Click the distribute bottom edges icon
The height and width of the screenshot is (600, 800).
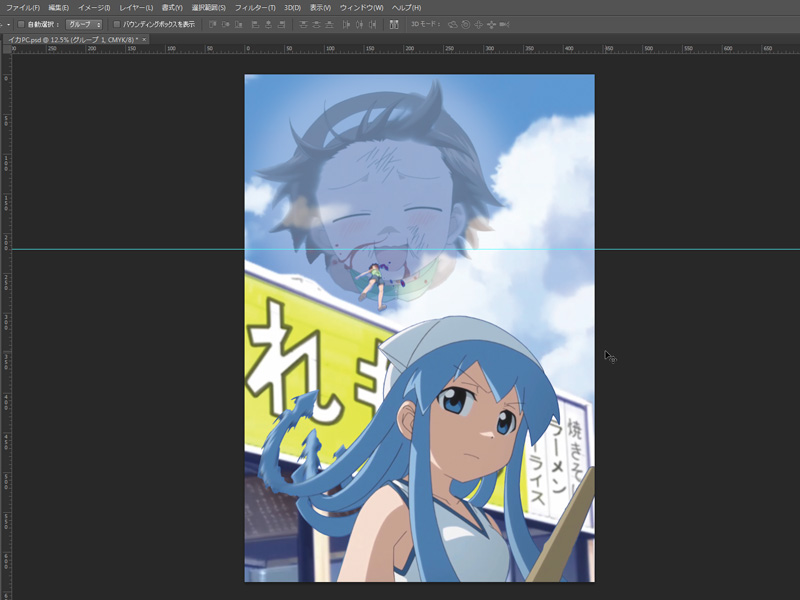[330, 24]
